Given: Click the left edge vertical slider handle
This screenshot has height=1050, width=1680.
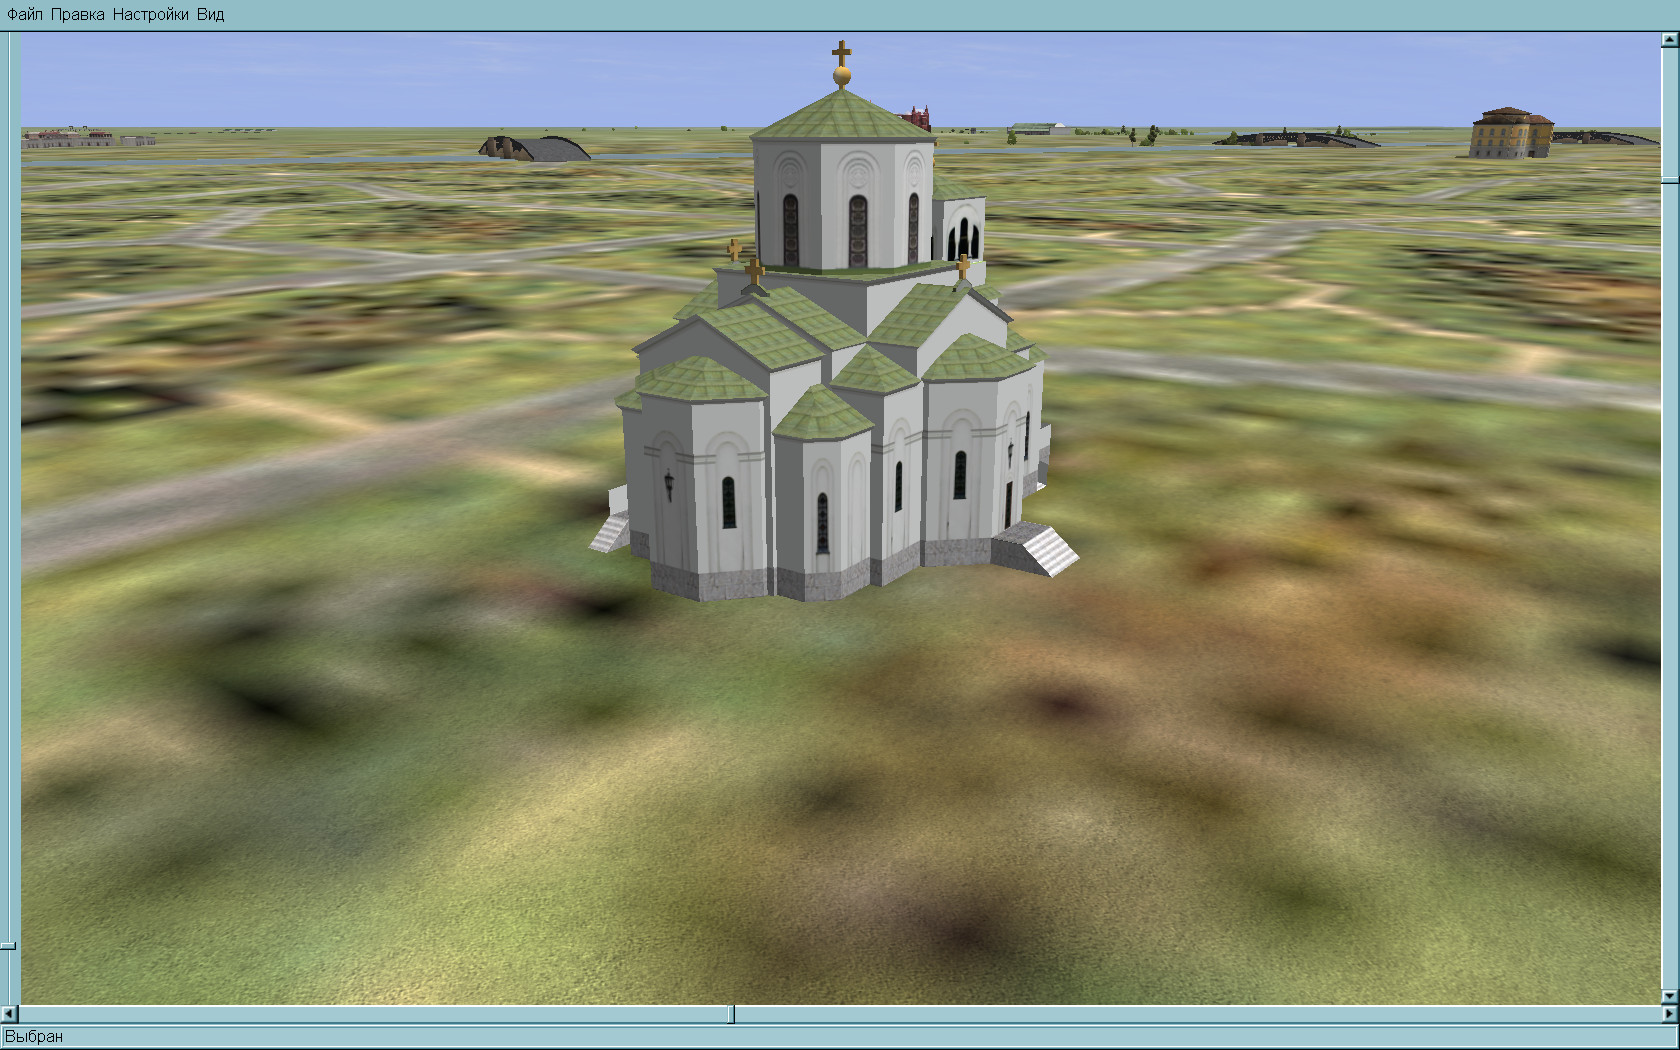Looking at the screenshot, I should (8, 945).
